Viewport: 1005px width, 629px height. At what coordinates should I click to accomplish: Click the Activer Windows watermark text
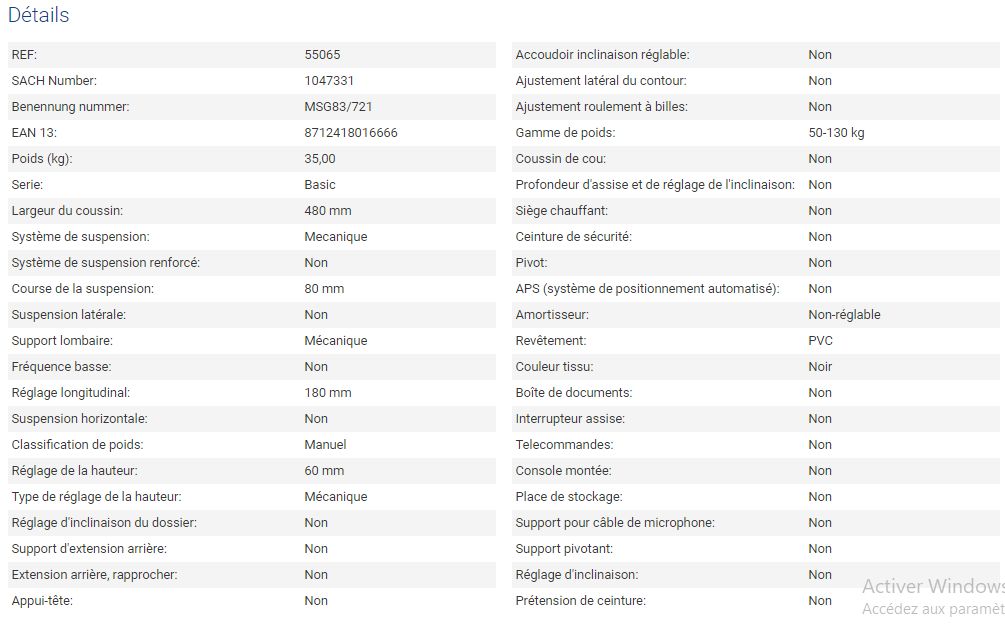pos(932,587)
